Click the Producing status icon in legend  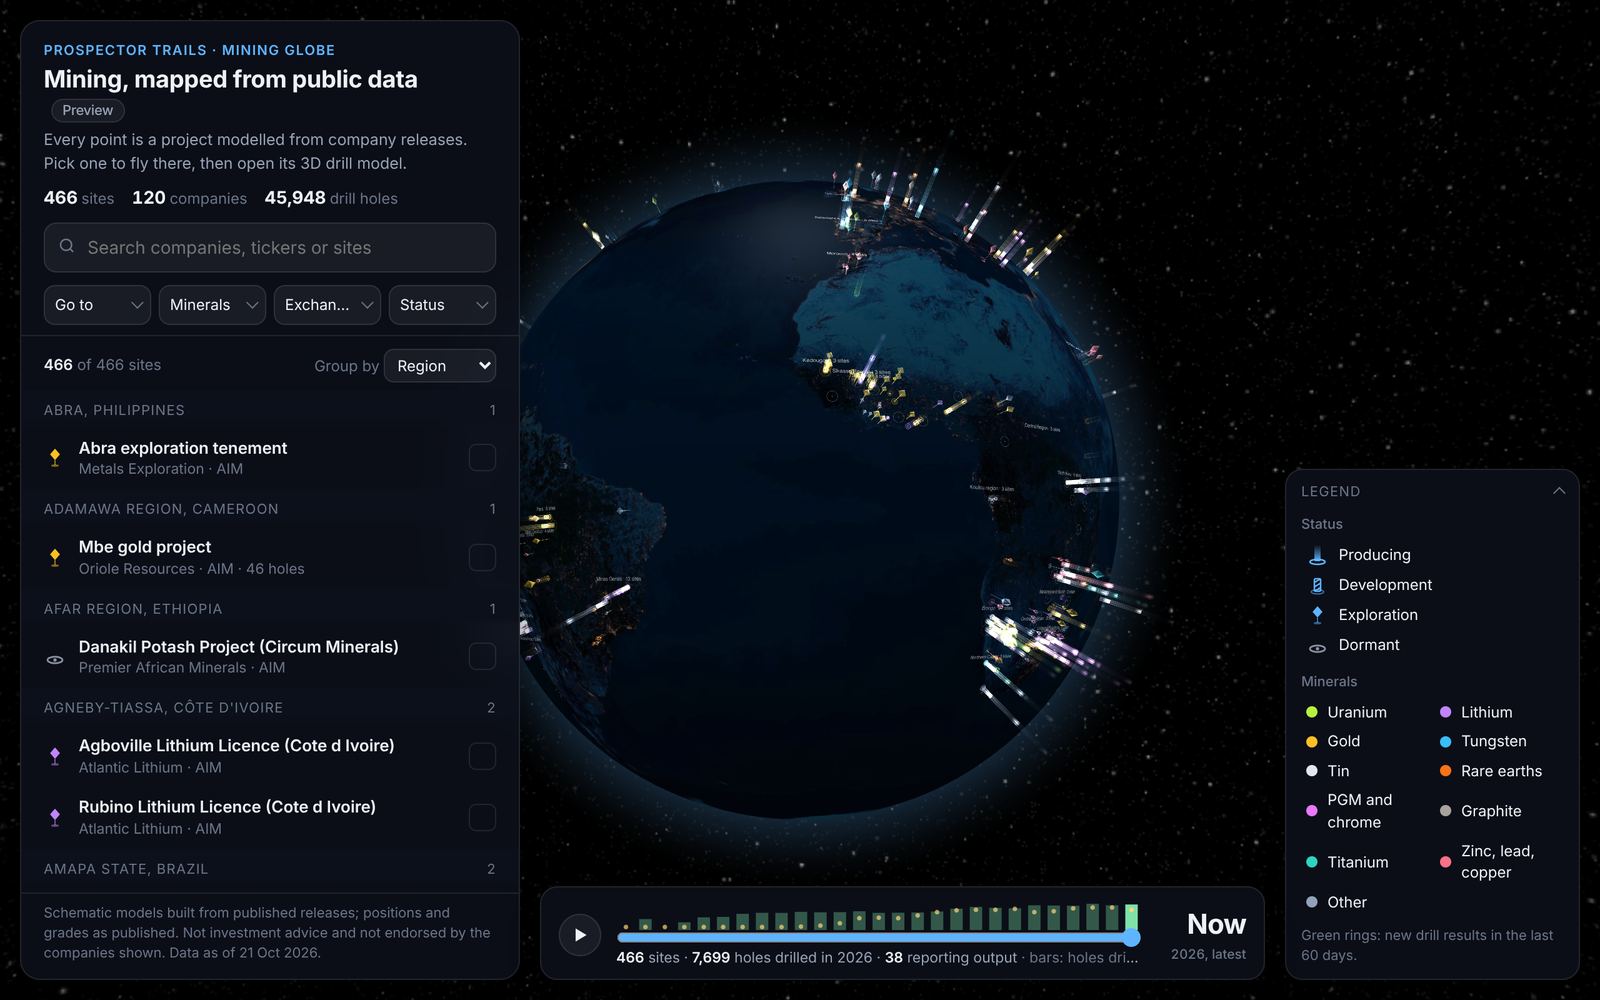pyautogui.click(x=1317, y=555)
